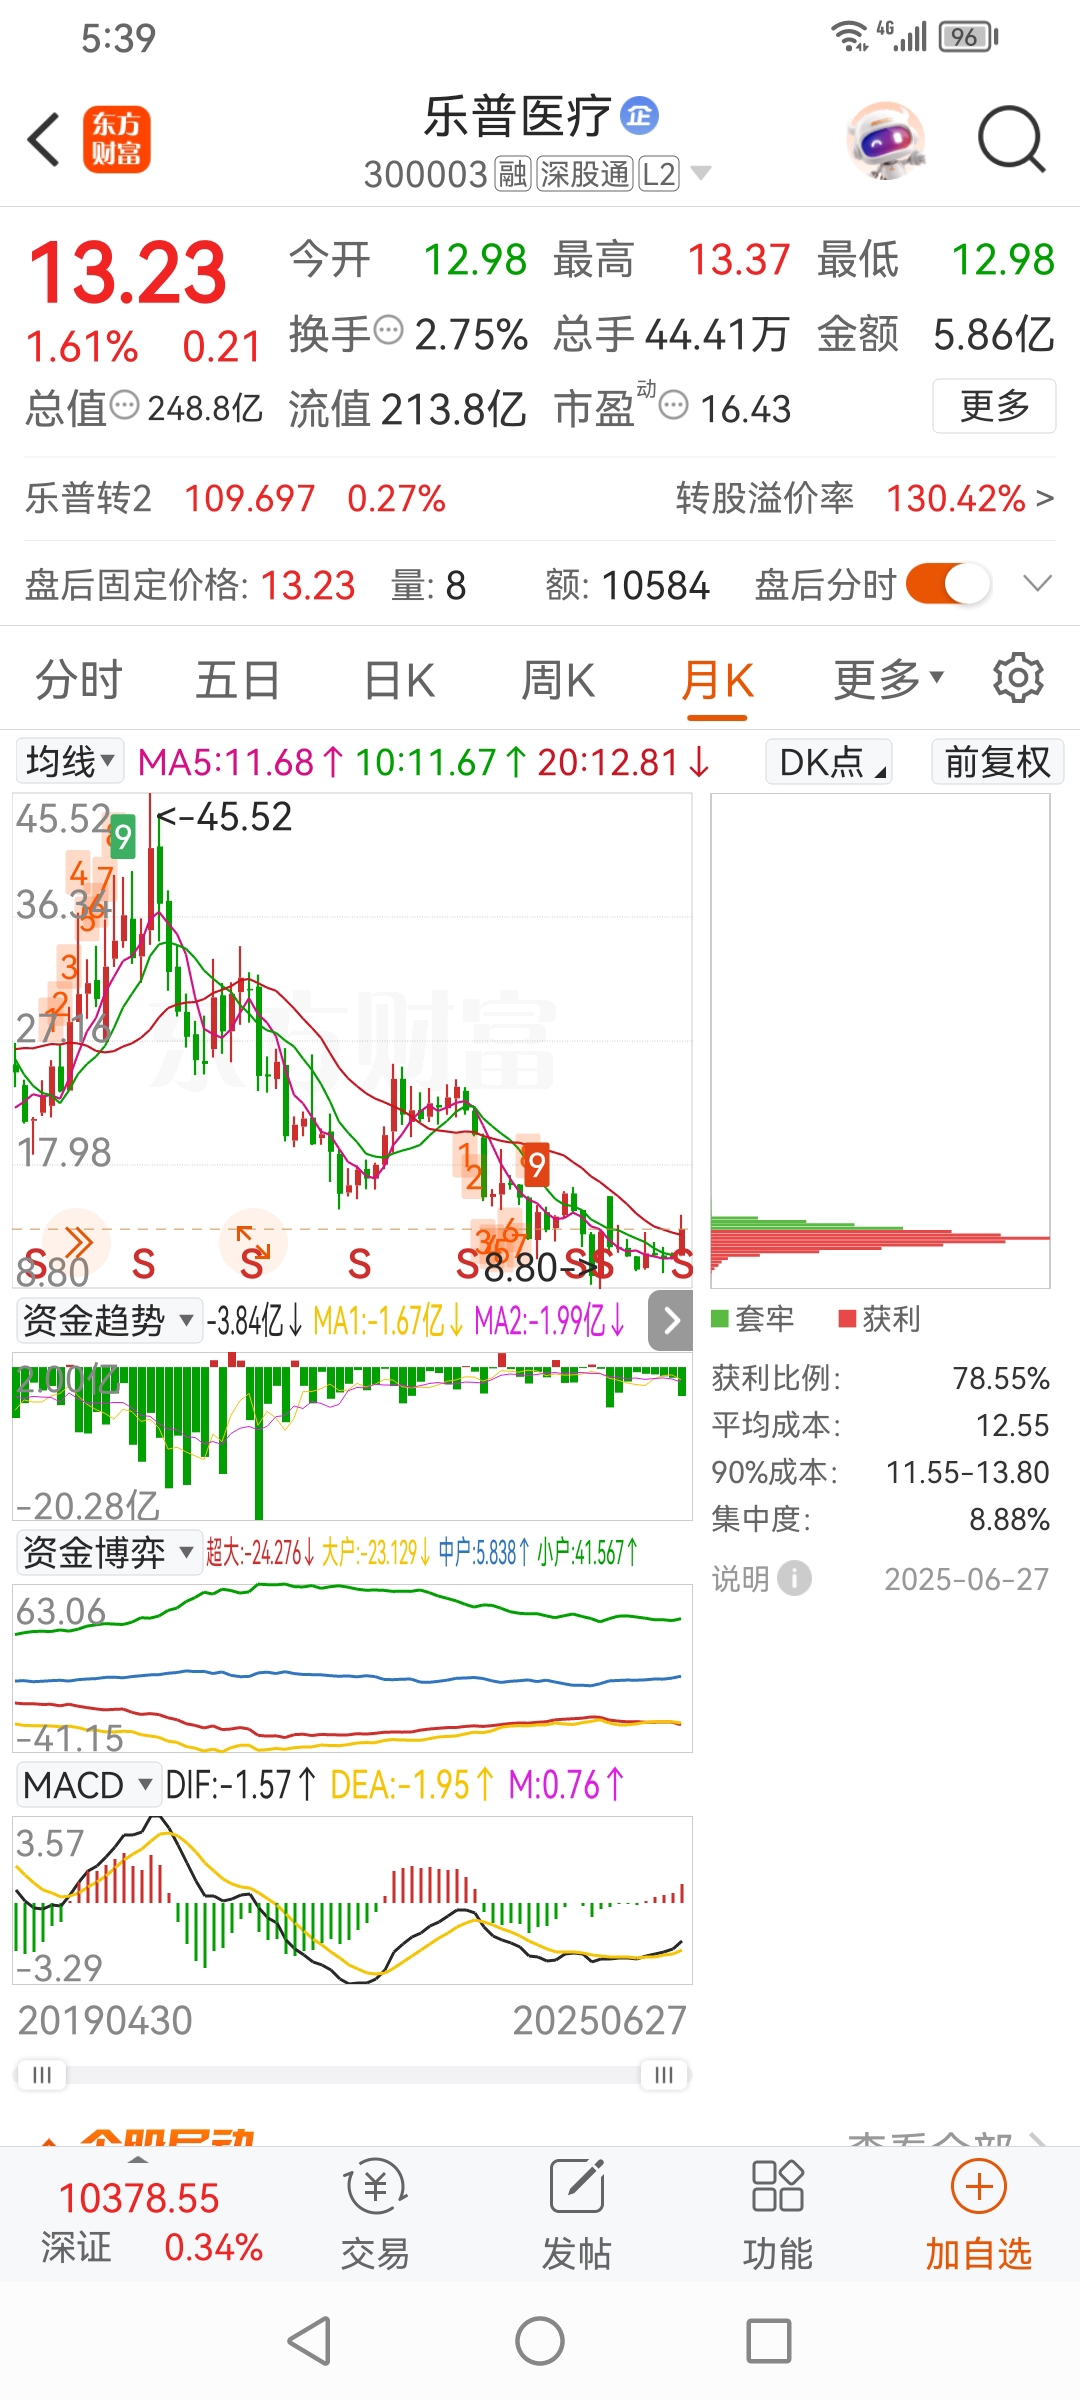Tap Android back navigation button

[x=309, y=2341]
